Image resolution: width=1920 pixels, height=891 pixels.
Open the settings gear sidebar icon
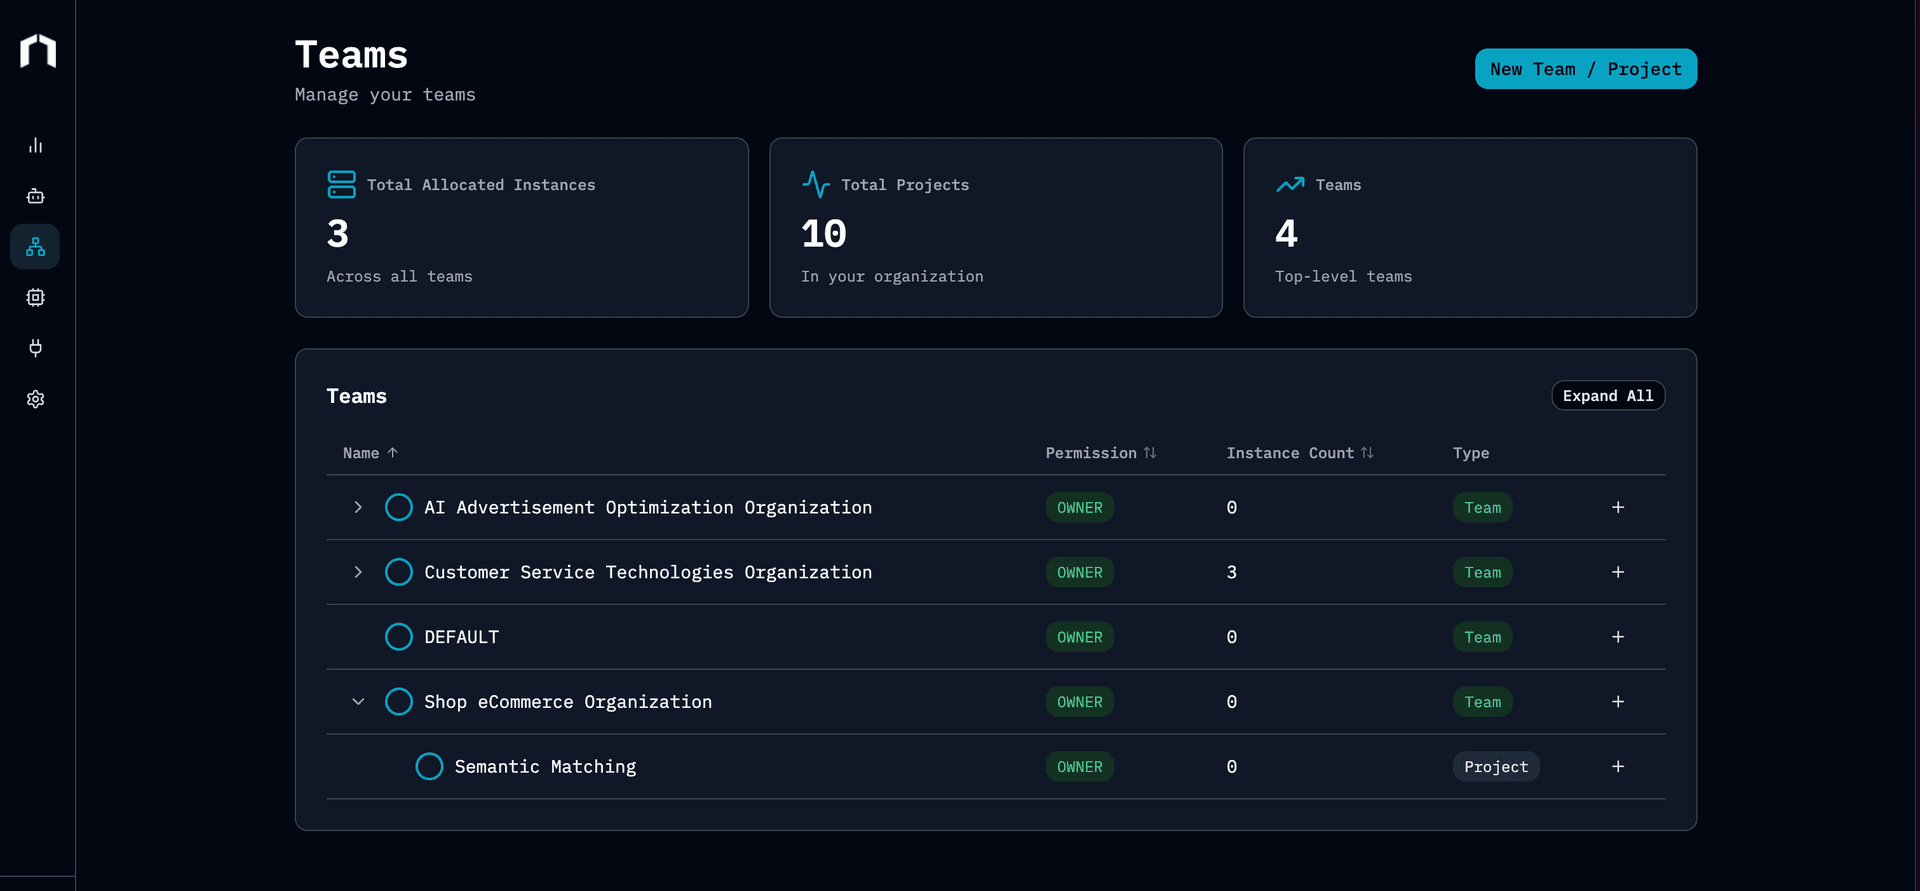tap(35, 399)
